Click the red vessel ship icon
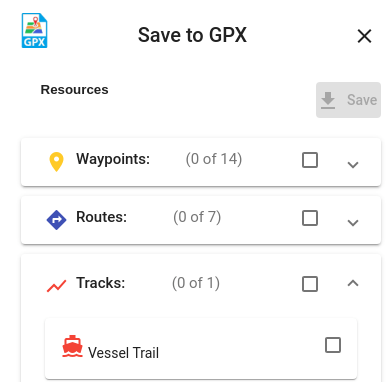The height and width of the screenshot is (382, 392). (x=72, y=346)
